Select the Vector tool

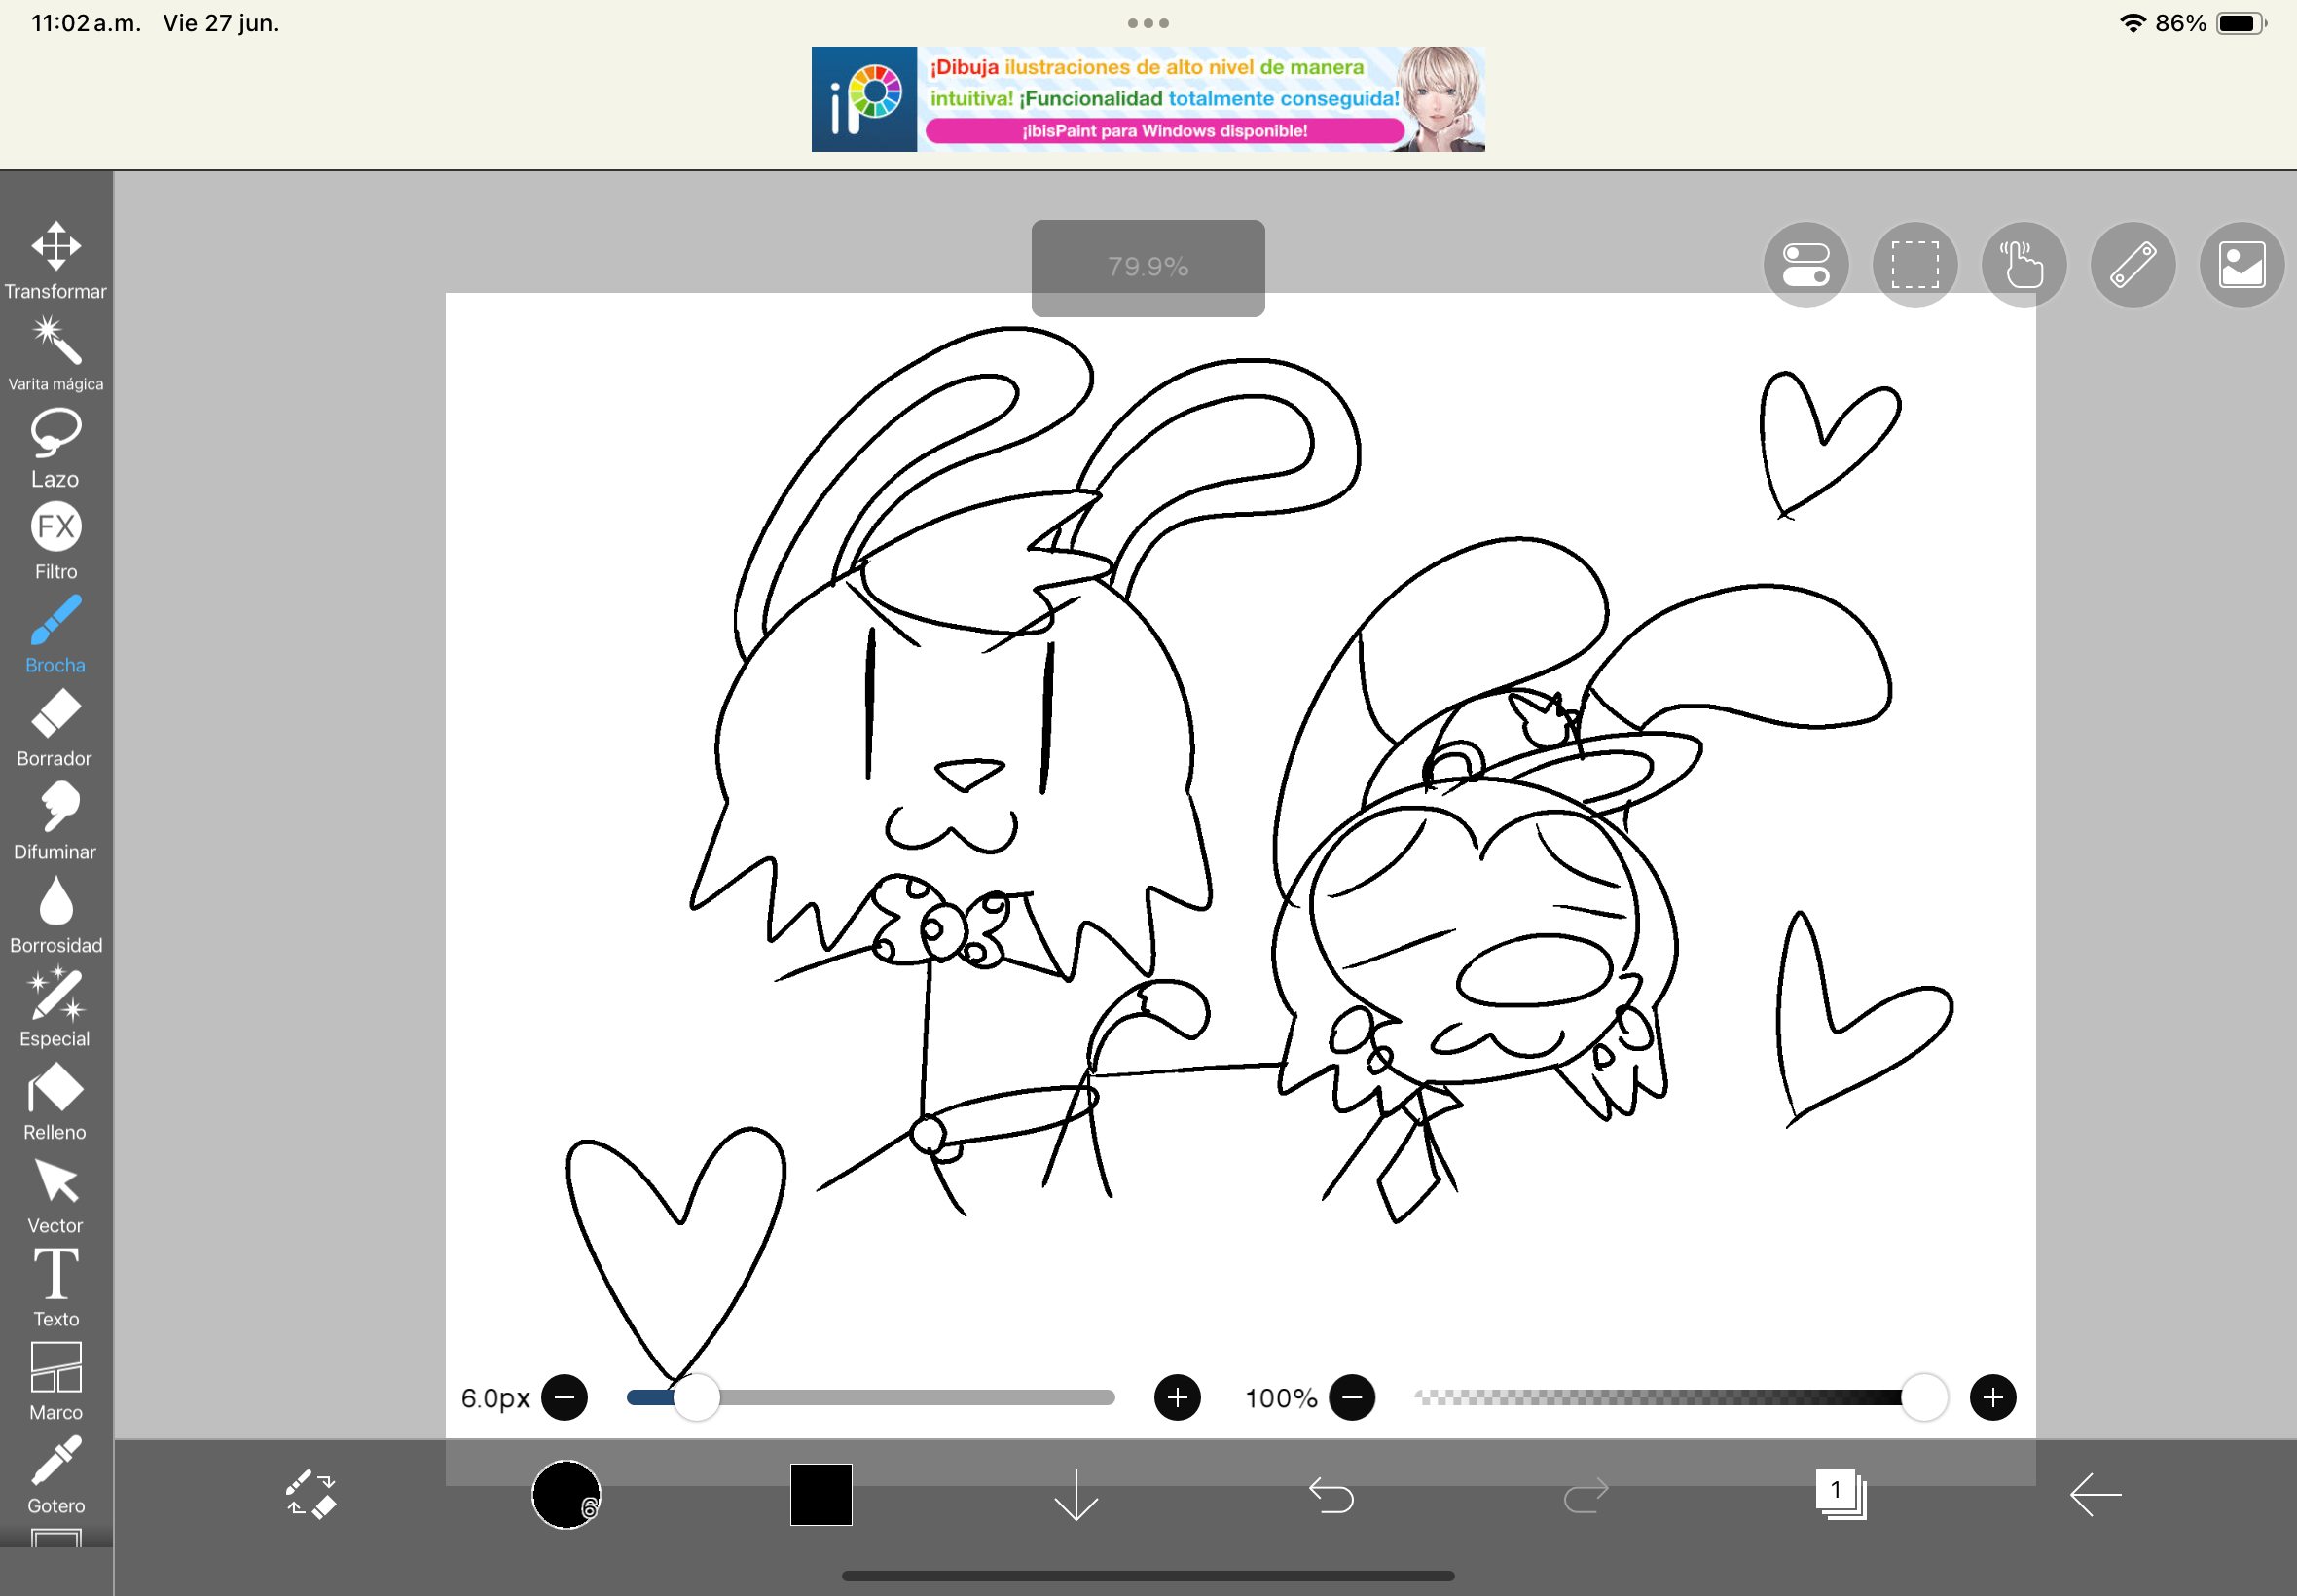56,1195
